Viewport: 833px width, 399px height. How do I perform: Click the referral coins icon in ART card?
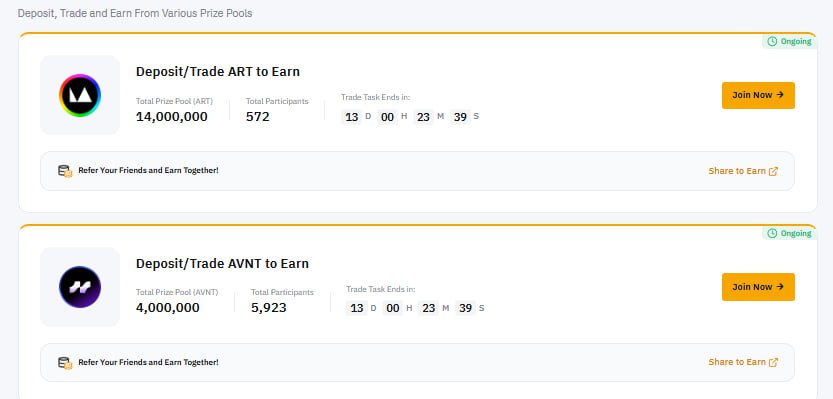(65, 171)
